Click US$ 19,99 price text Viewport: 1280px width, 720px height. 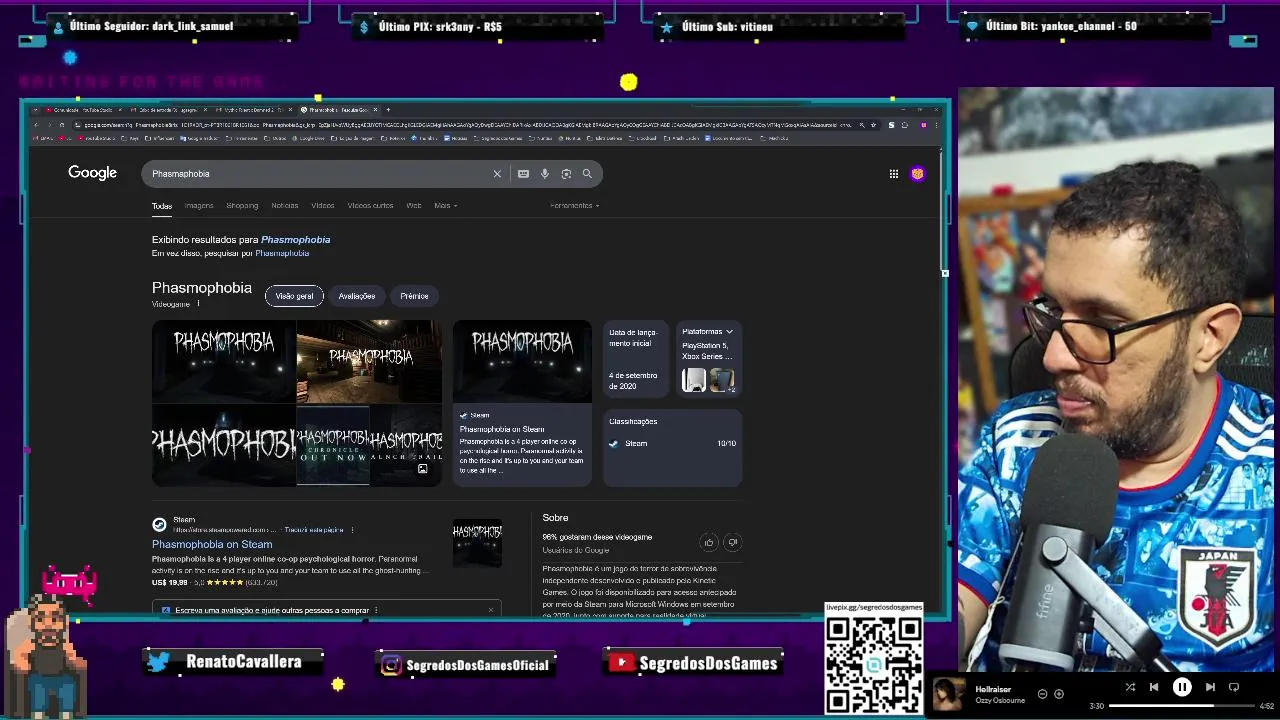(170, 583)
